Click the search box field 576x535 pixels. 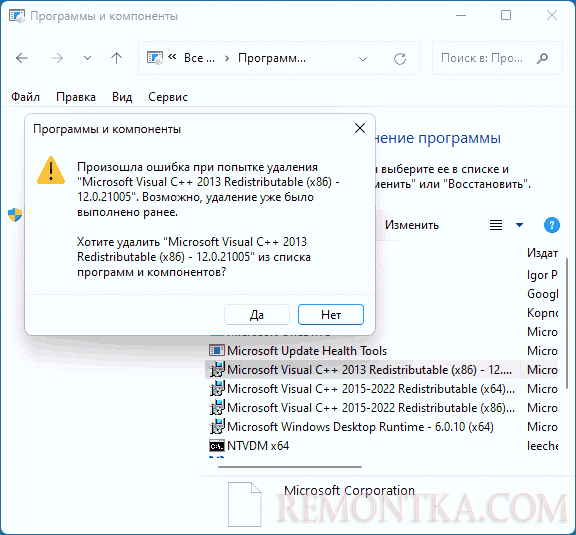[497, 58]
